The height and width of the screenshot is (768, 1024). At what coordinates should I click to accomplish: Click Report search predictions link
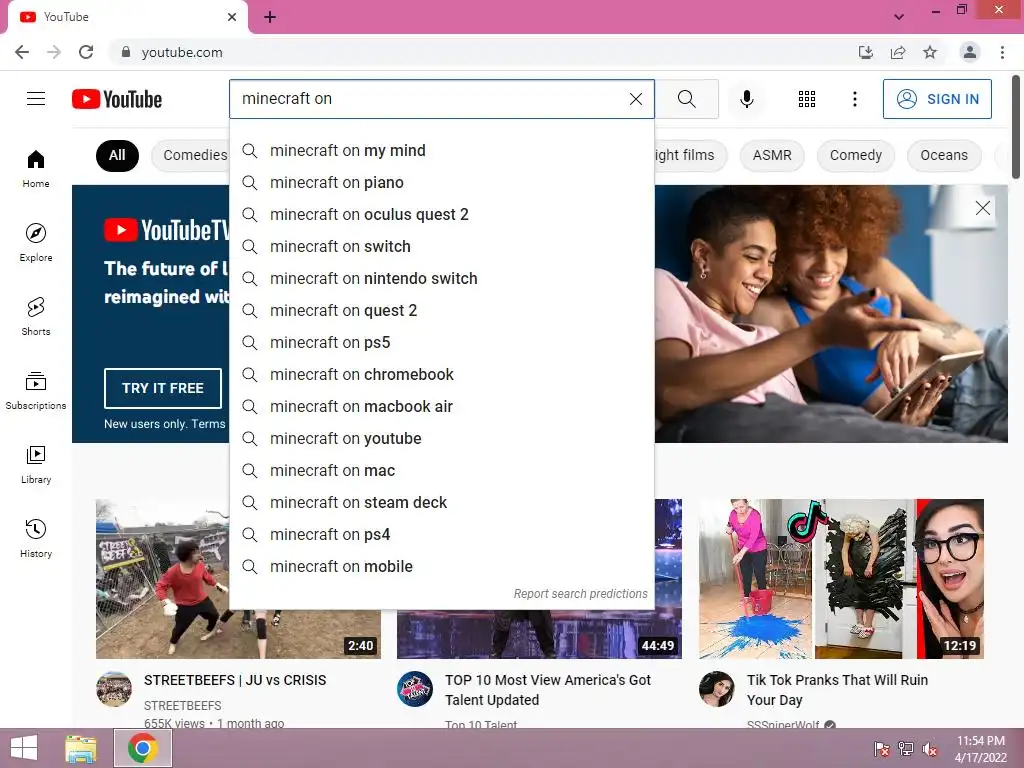click(580, 594)
